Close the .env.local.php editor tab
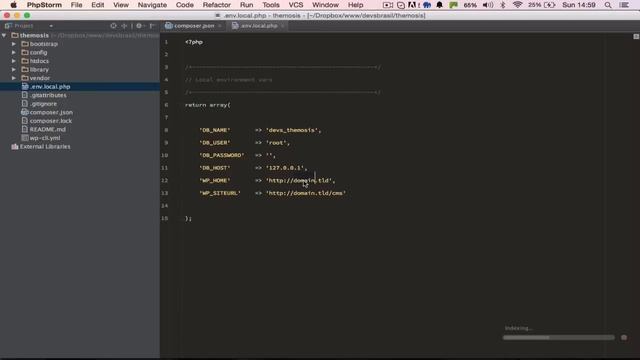This screenshot has height=360, width=640. pos(282,26)
